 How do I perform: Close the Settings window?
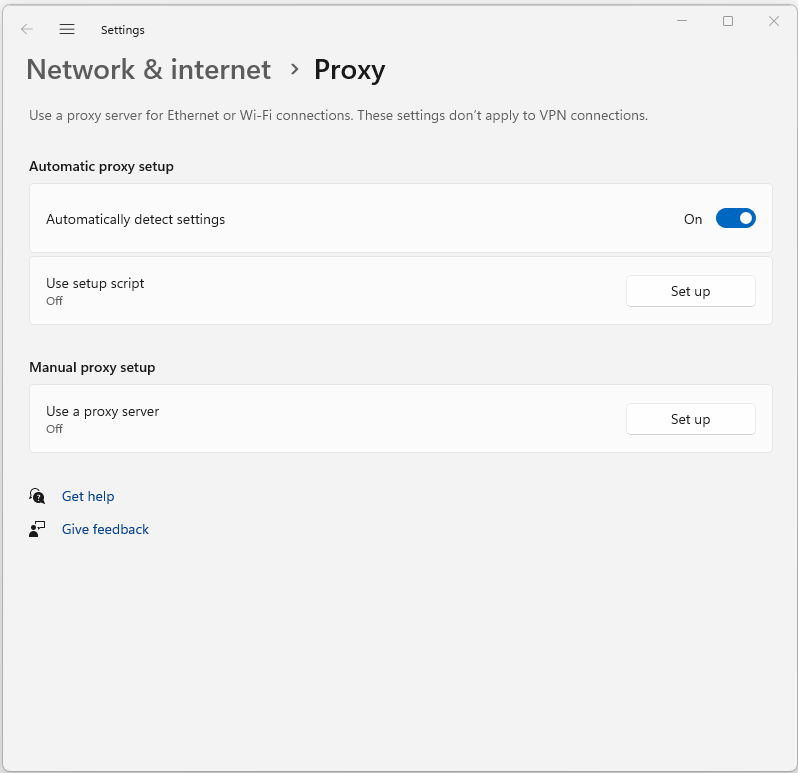click(x=774, y=21)
